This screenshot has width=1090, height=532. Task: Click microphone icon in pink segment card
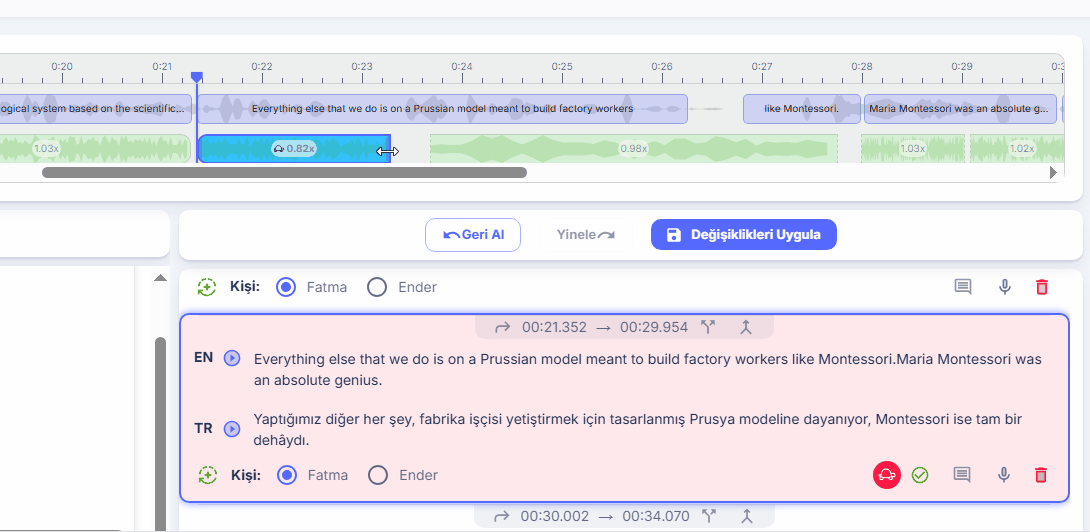click(x=1003, y=475)
